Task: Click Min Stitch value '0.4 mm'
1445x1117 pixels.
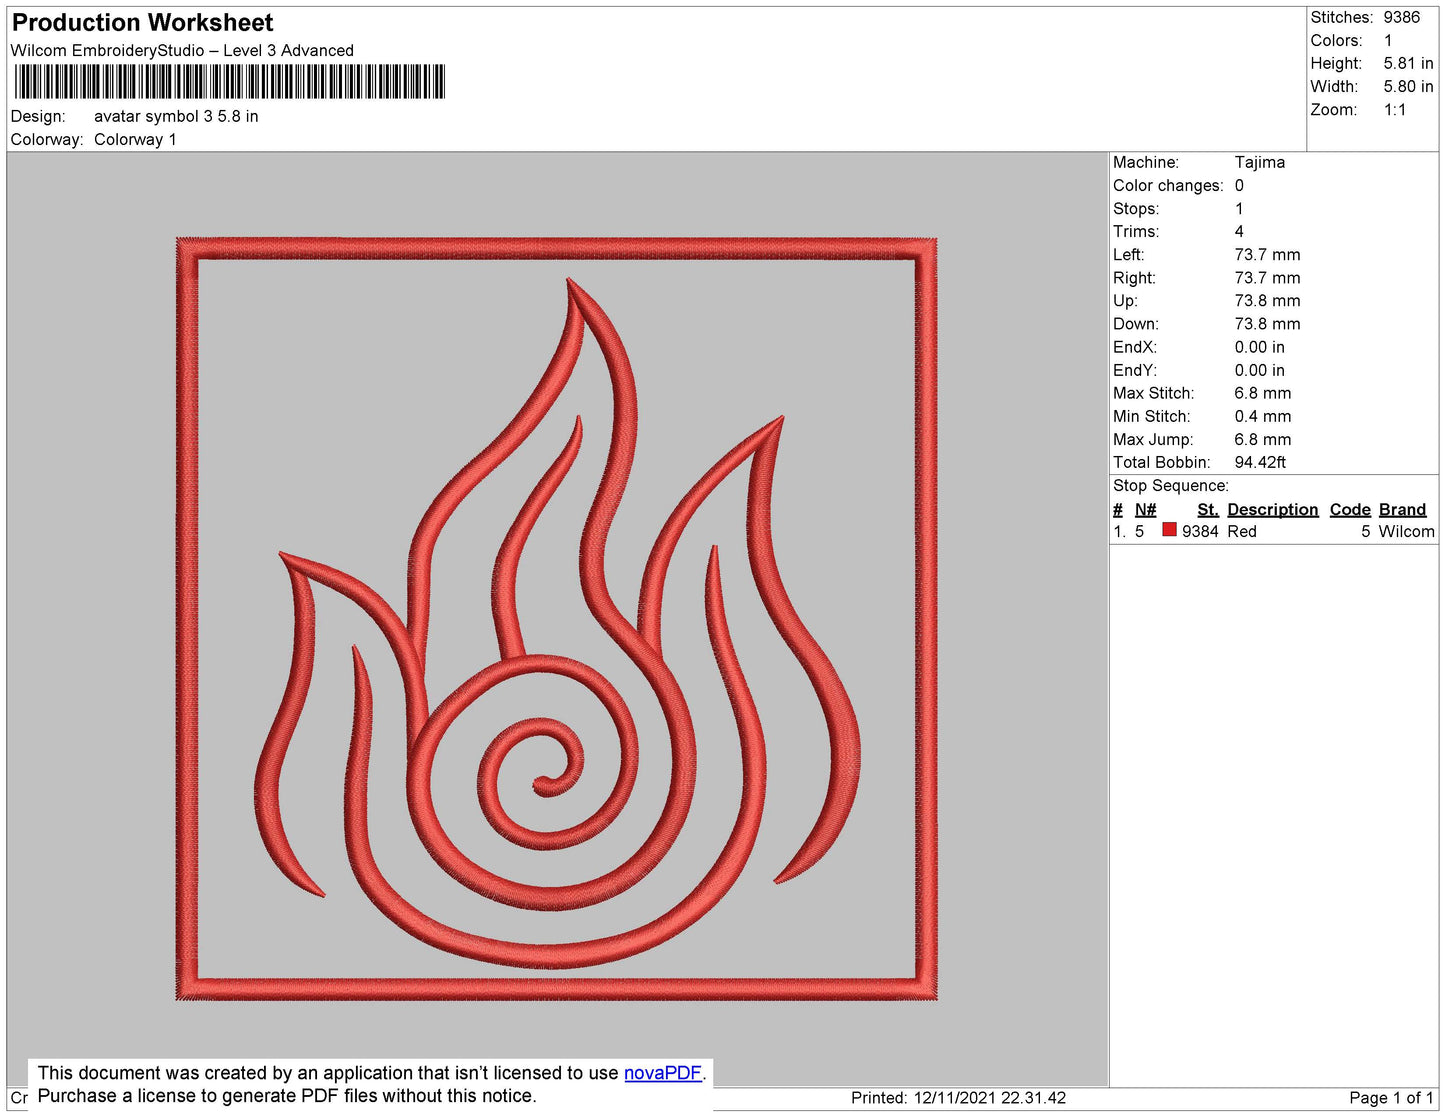Action: click(1262, 416)
